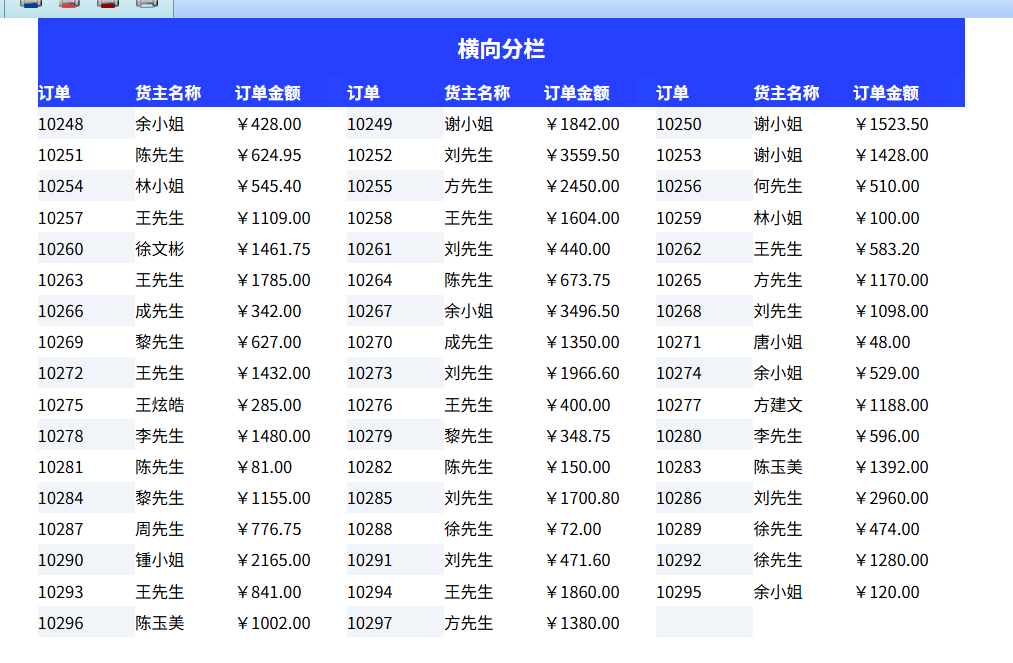The image size is (1013, 663).
Task: Select order number 10292
Action: 678,560
